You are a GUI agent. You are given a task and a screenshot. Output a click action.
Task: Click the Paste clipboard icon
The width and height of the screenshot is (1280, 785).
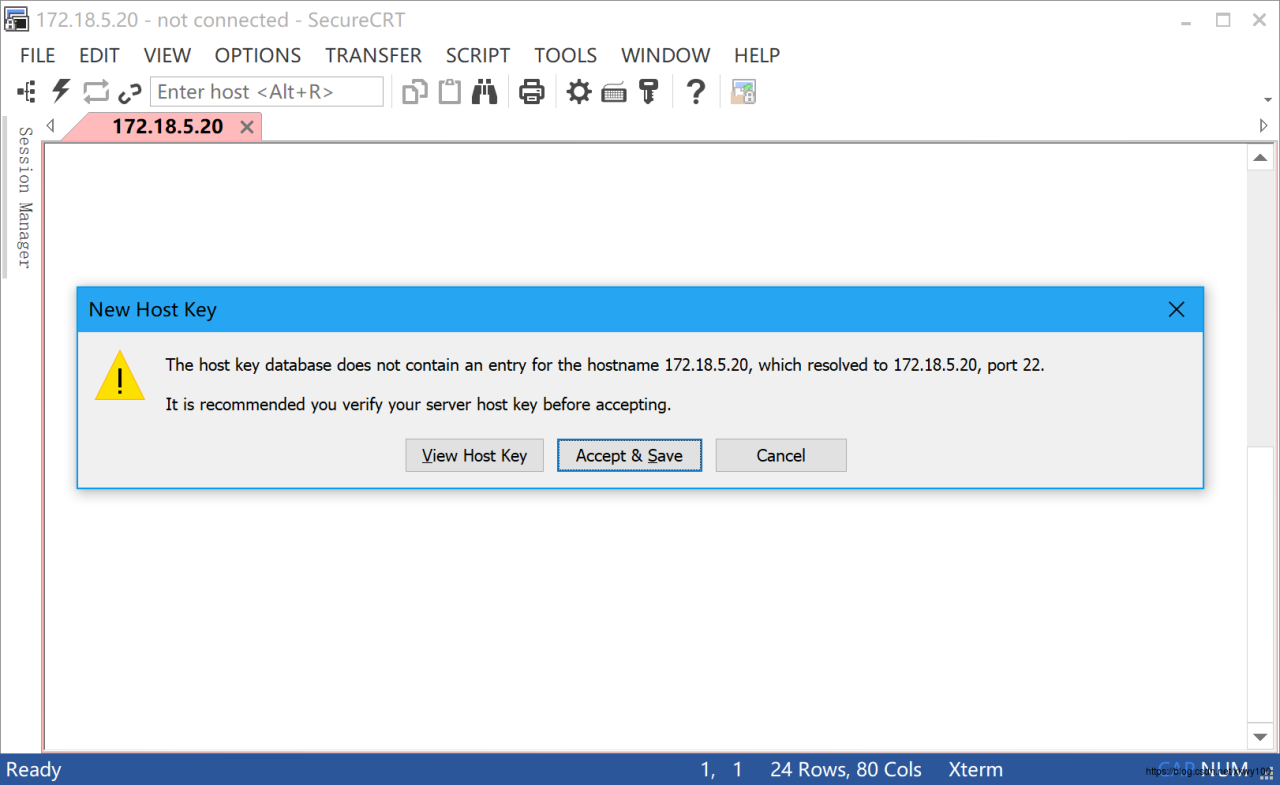449,91
